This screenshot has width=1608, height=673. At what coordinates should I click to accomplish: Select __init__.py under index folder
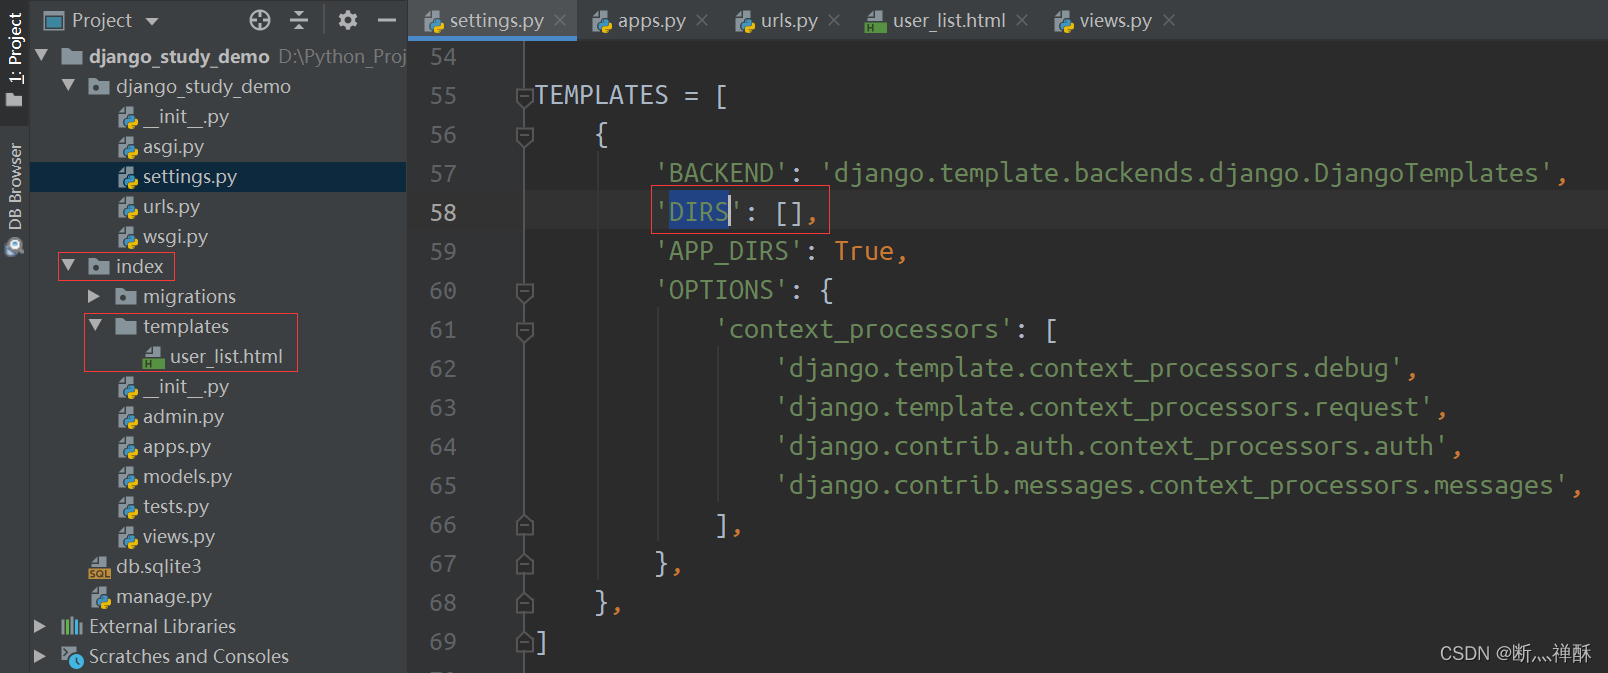click(173, 387)
